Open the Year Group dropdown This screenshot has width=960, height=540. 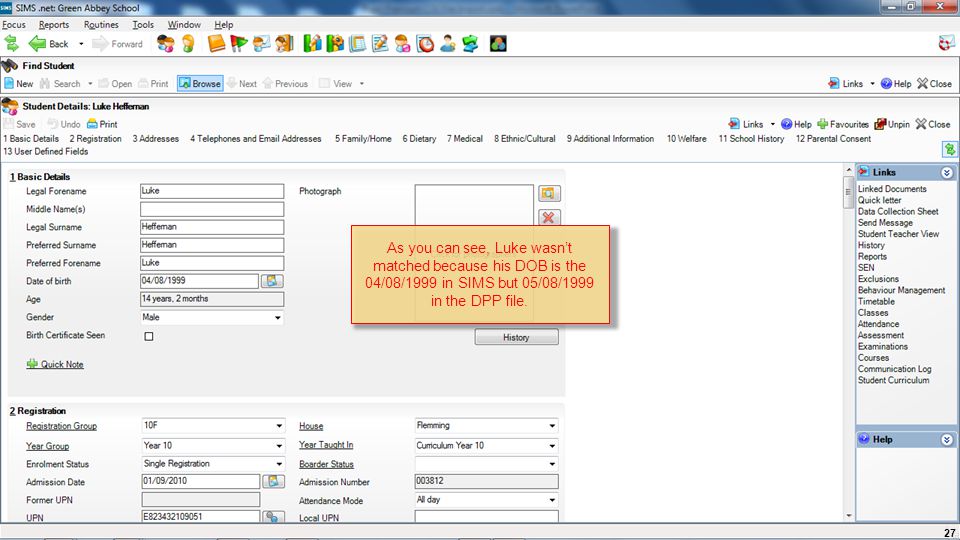[279, 446]
